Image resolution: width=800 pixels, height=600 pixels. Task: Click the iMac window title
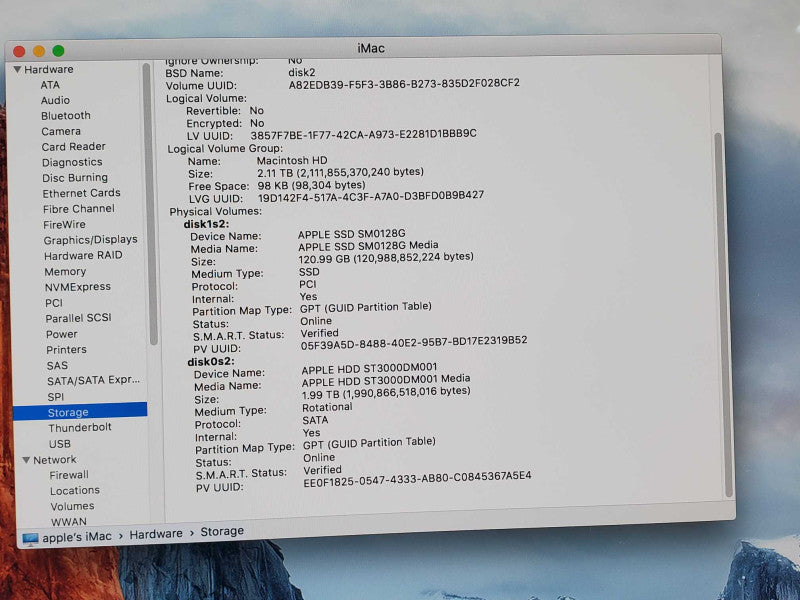[x=370, y=48]
